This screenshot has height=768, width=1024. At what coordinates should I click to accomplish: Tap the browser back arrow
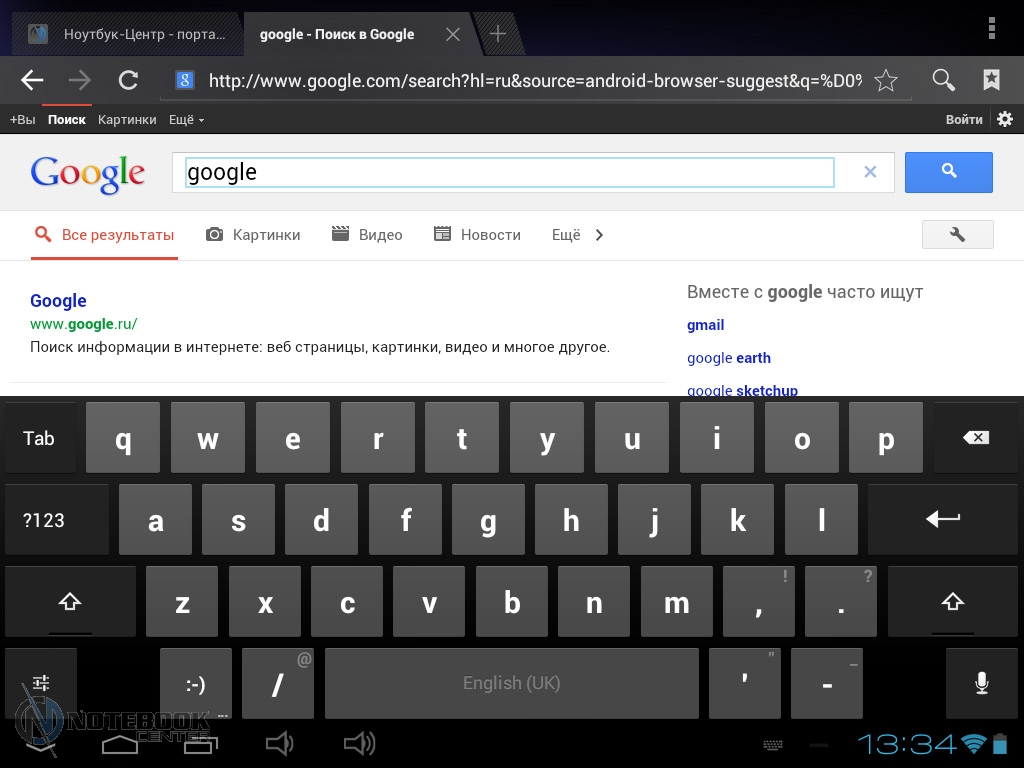(x=32, y=81)
